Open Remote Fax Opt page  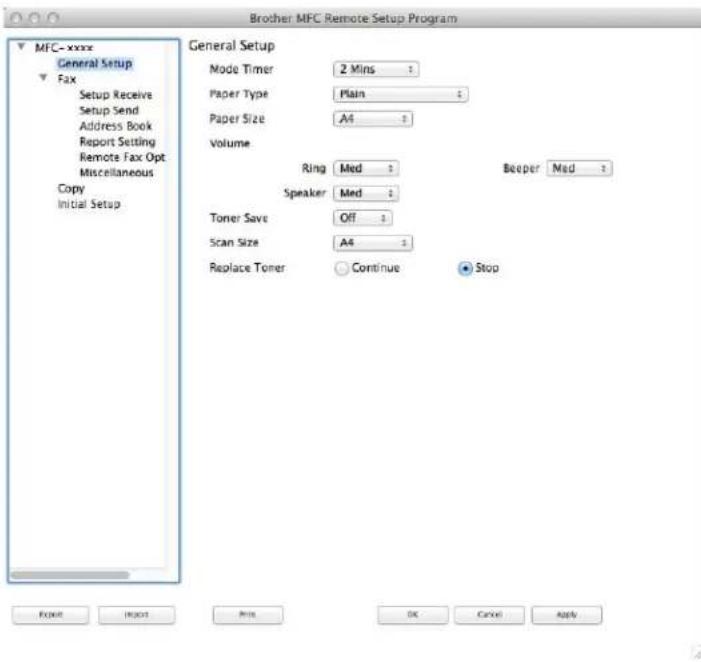[x=122, y=157]
